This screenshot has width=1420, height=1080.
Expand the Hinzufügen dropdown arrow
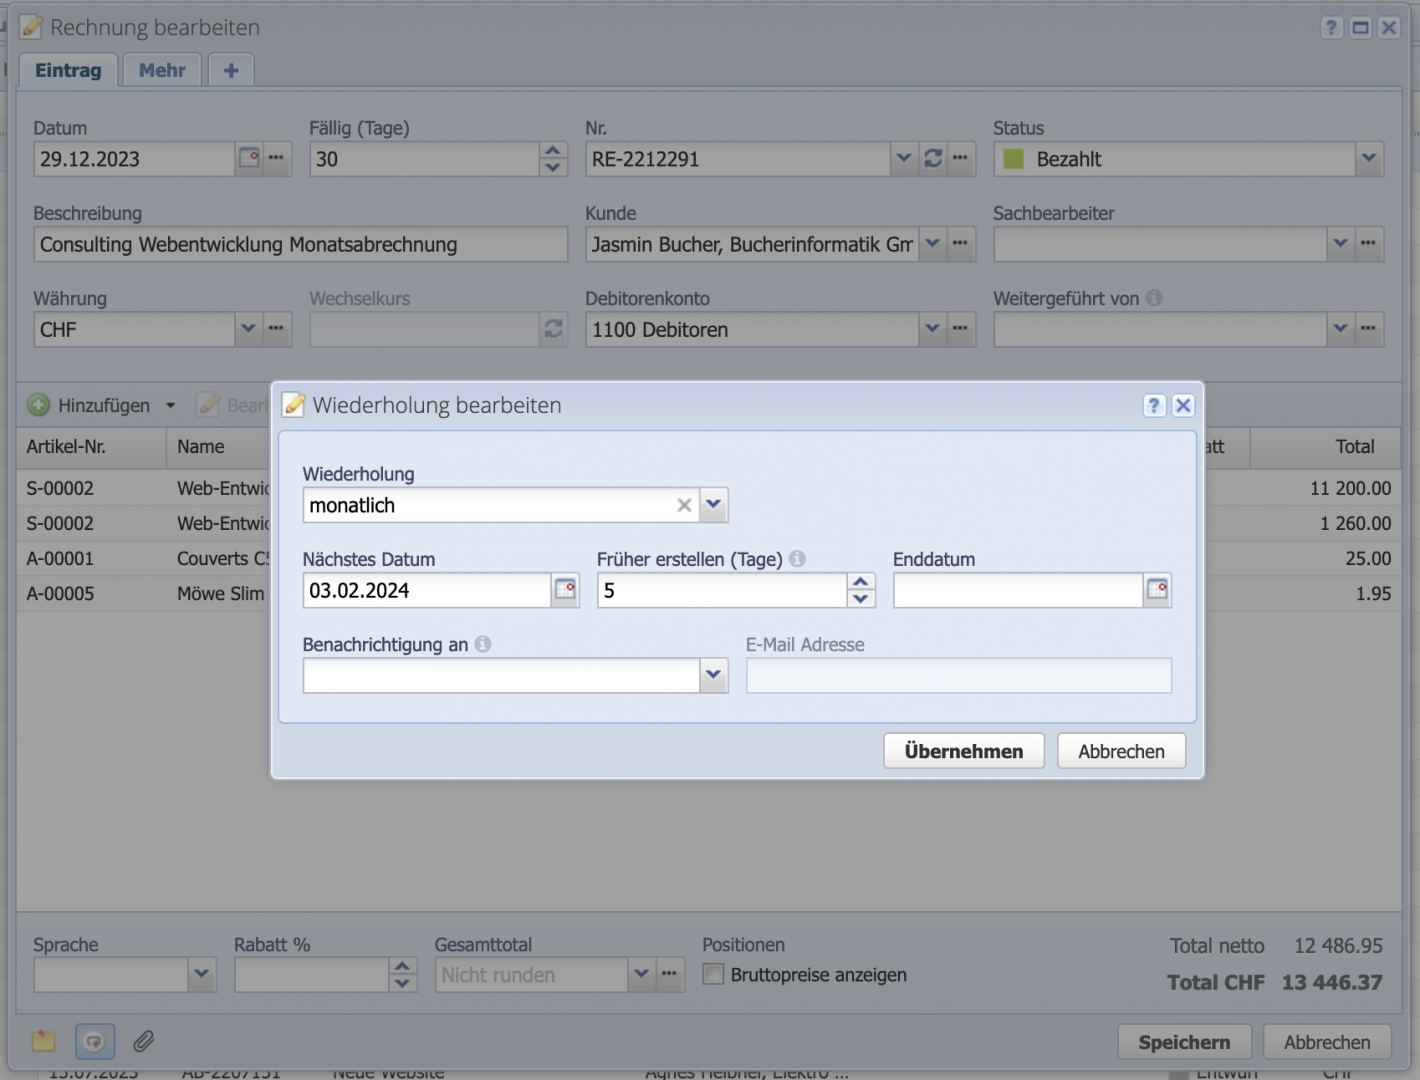click(x=170, y=405)
